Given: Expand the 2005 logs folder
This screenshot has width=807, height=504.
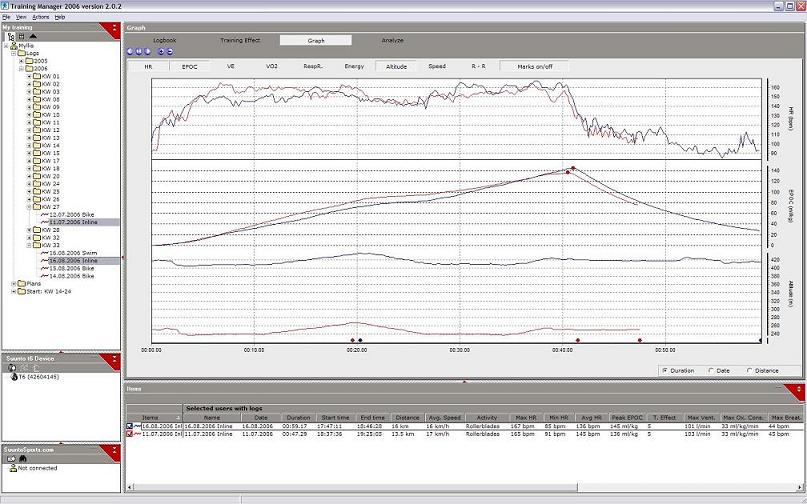Looking at the screenshot, I should (x=22, y=61).
